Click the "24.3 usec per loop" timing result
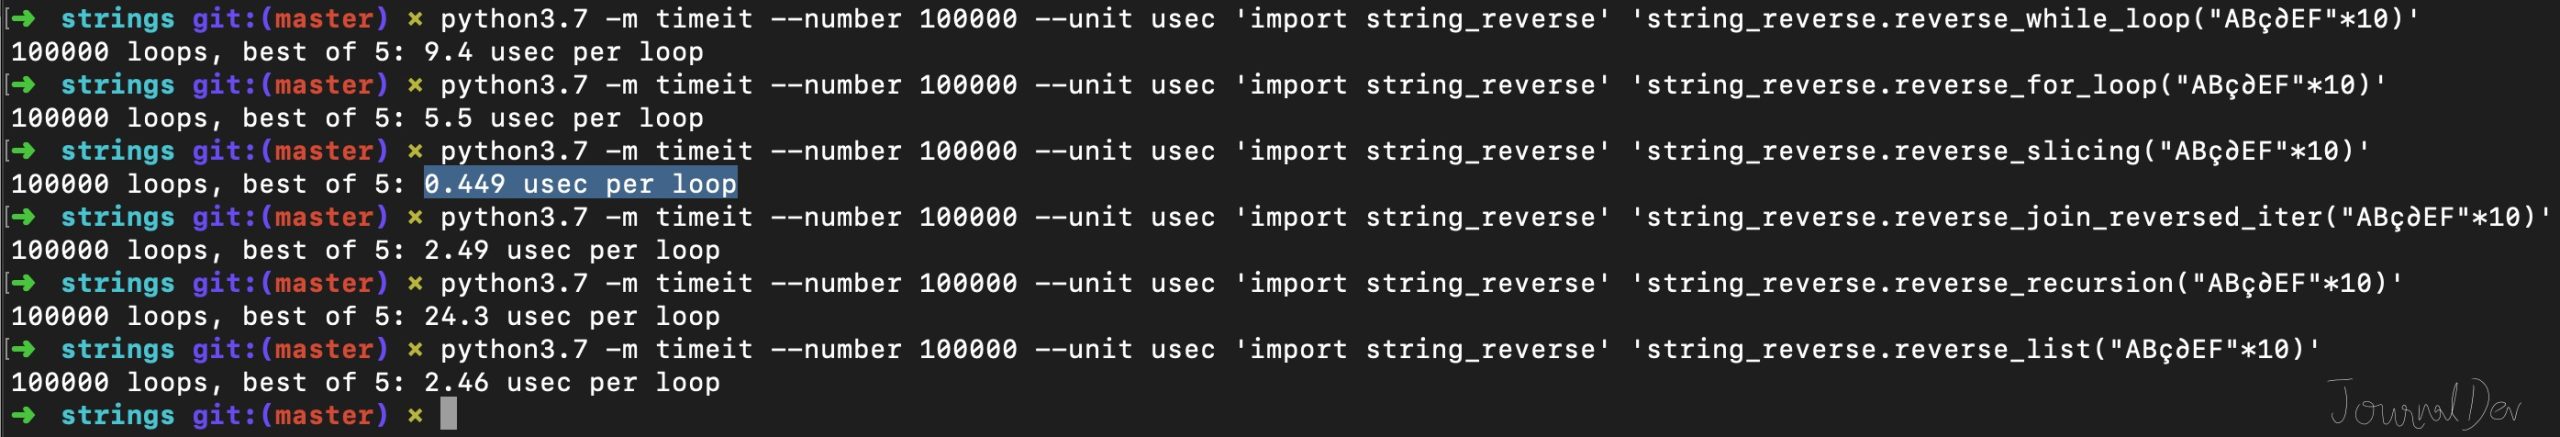 571,316
